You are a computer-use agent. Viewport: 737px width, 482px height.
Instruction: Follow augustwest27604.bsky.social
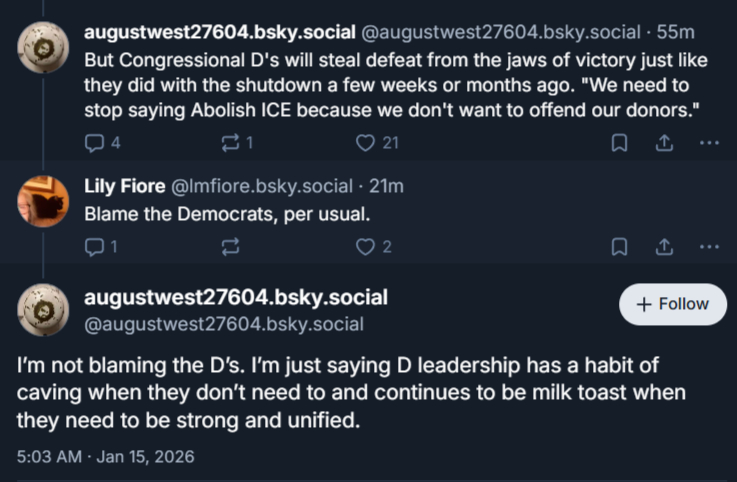click(x=671, y=304)
